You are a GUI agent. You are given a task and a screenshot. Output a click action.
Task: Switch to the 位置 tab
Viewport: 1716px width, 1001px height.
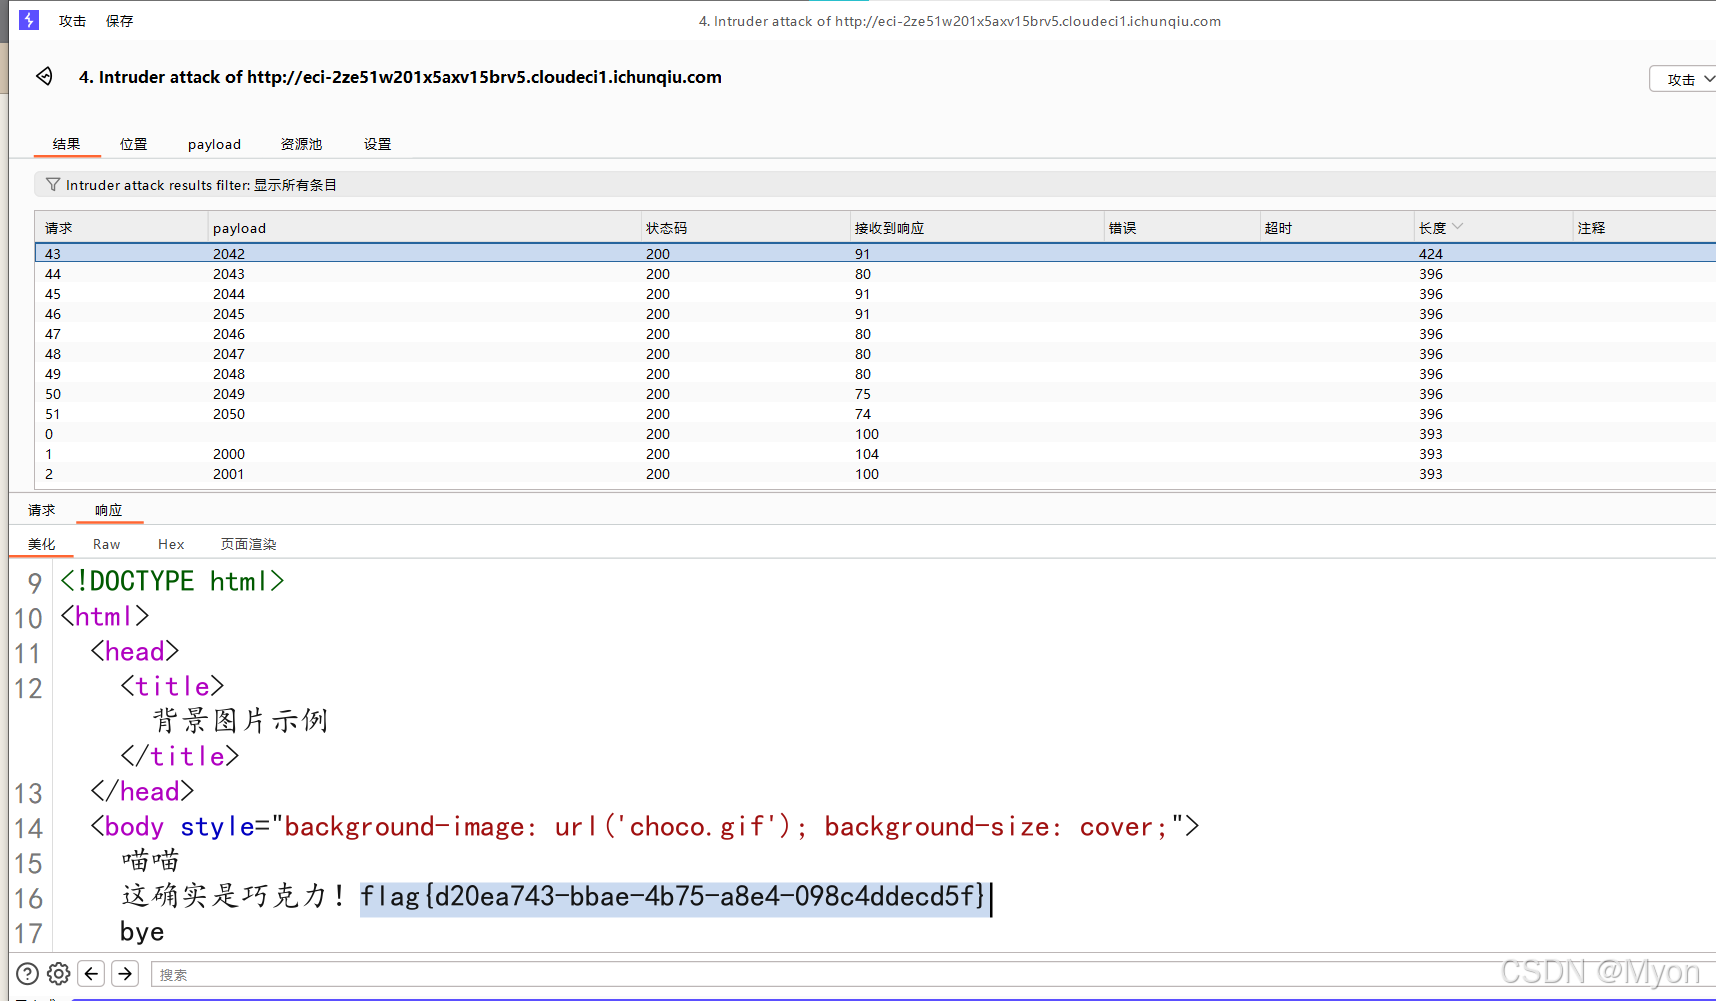tap(134, 144)
